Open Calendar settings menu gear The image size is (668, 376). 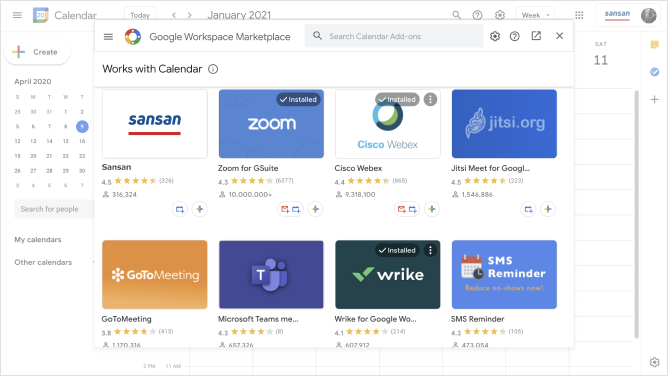500,15
